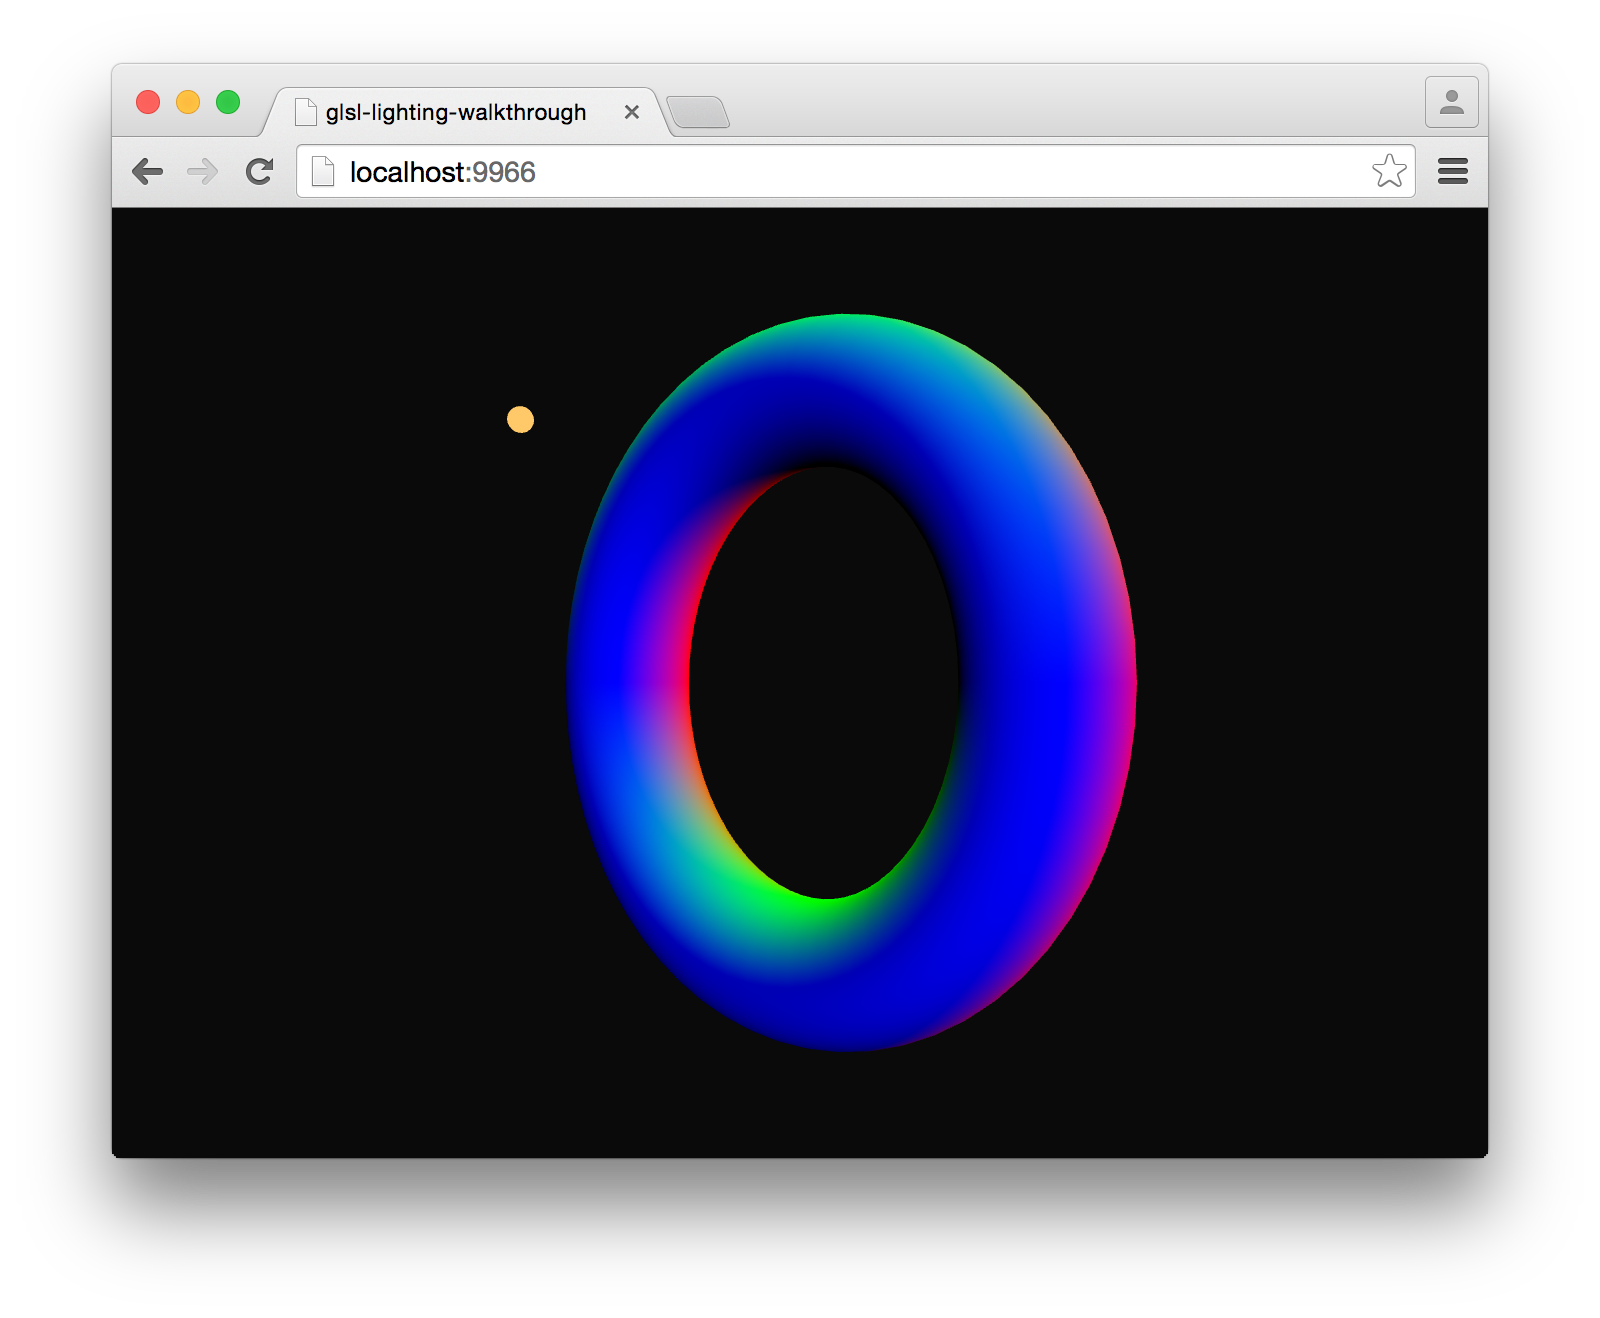Image resolution: width=1600 pixels, height=1318 pixels.
Task: Click the page icon in the address bar
Action: (323, 171)
